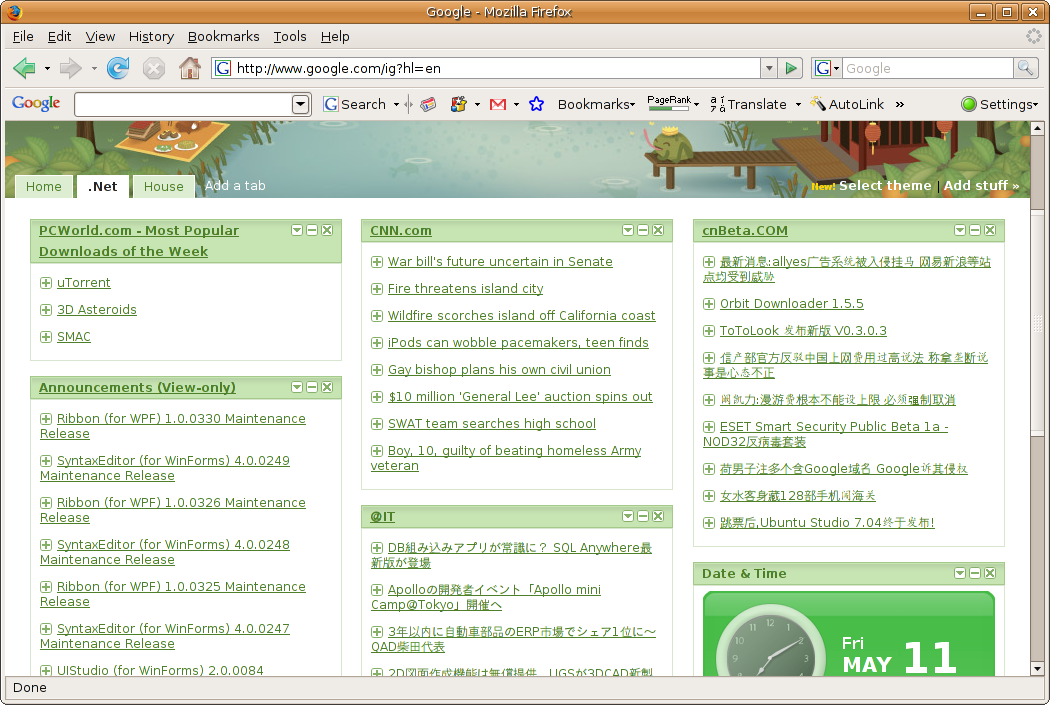Open the View menu
This screenshot has height=705, width=1050.
click(x=100, y=36)
